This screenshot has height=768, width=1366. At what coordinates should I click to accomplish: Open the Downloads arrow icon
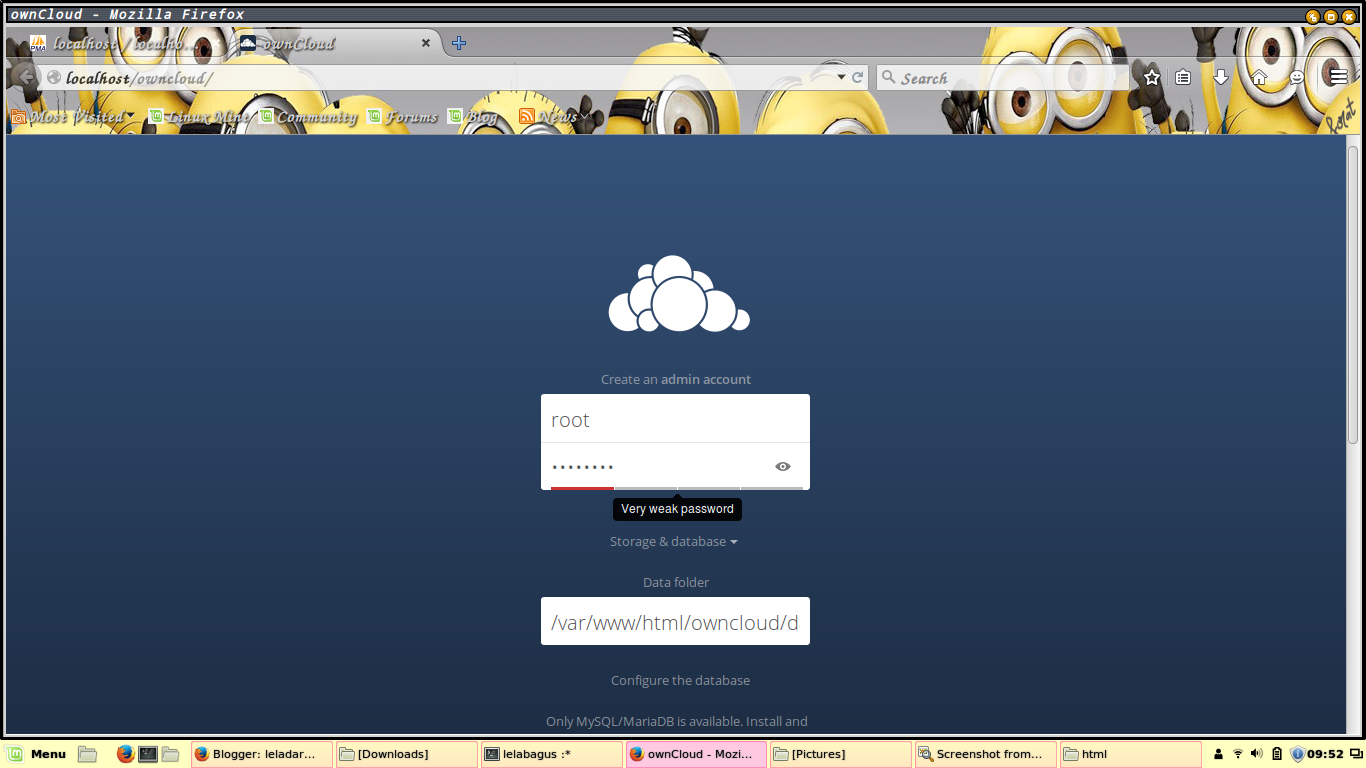1220,77
